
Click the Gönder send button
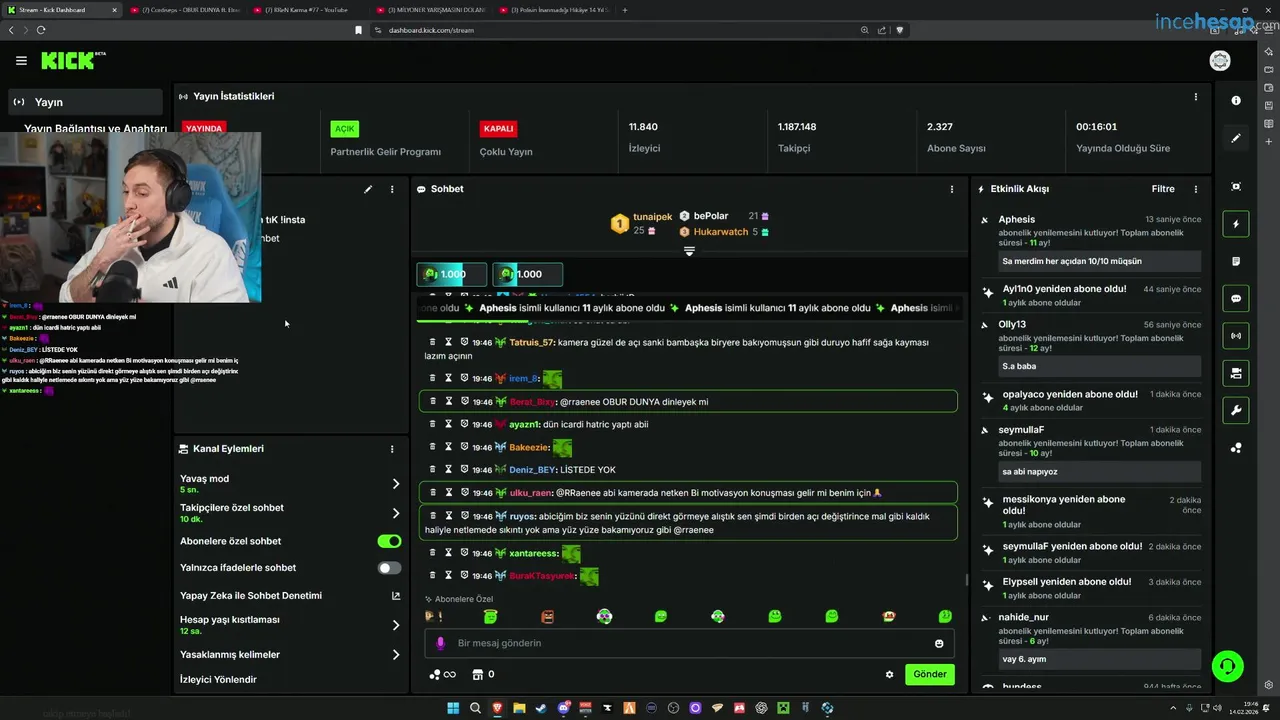point(930,674)
